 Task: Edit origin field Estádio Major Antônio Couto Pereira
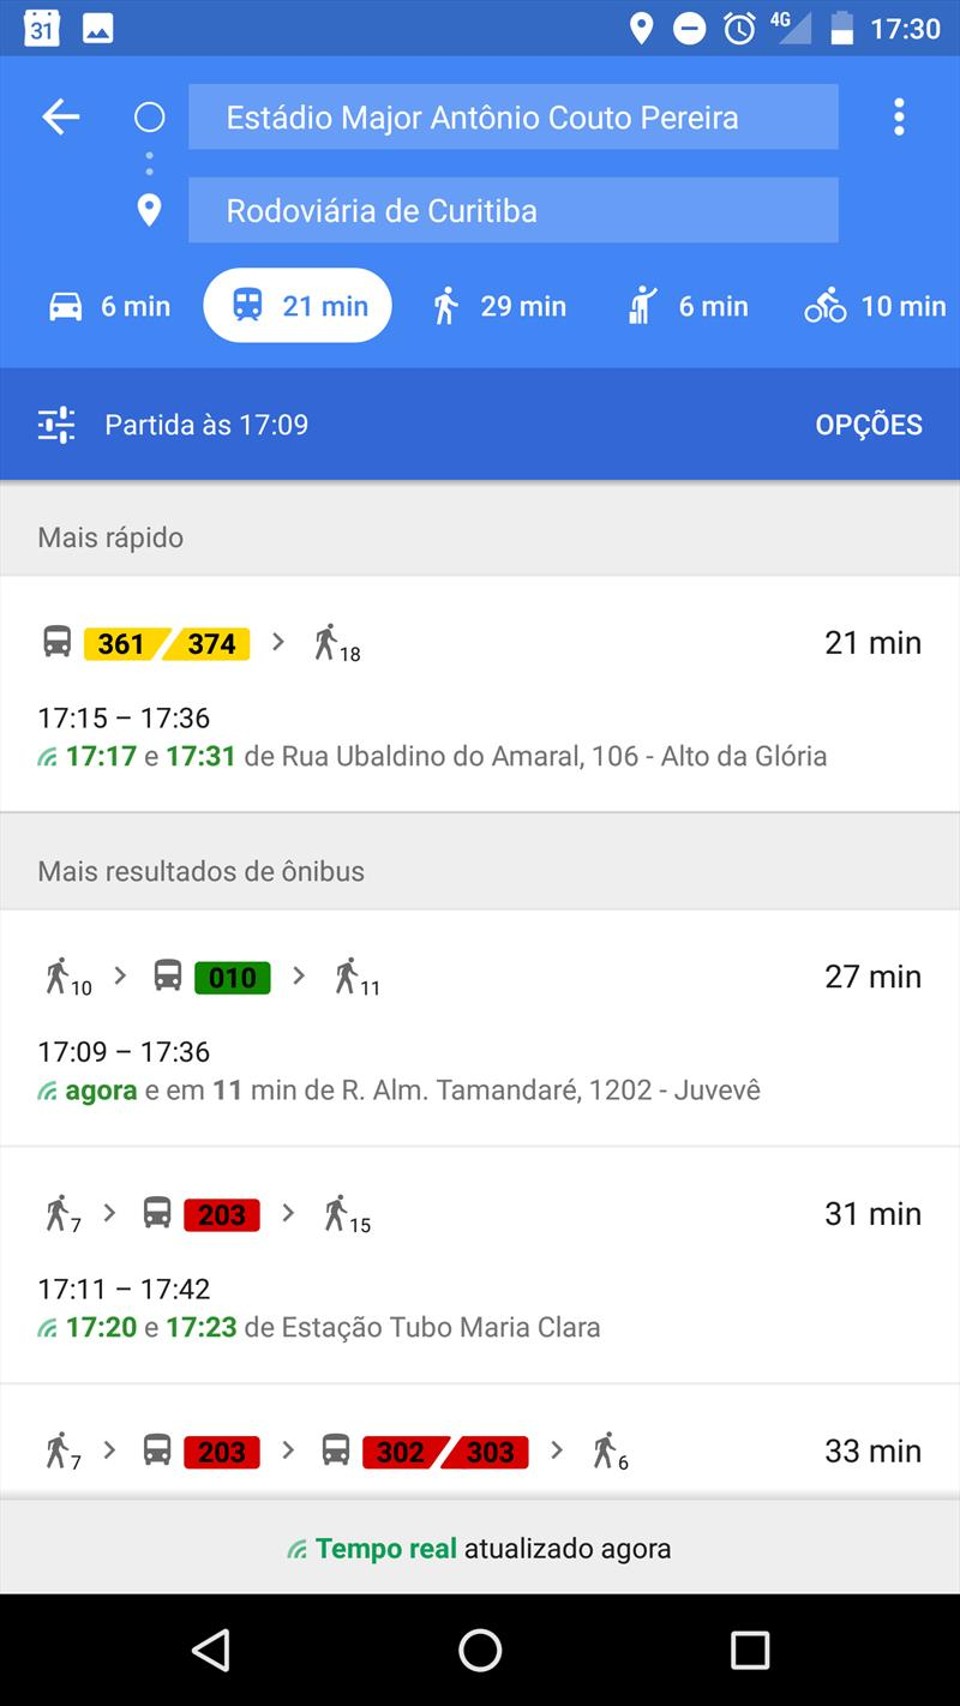(x=513, y=117)
